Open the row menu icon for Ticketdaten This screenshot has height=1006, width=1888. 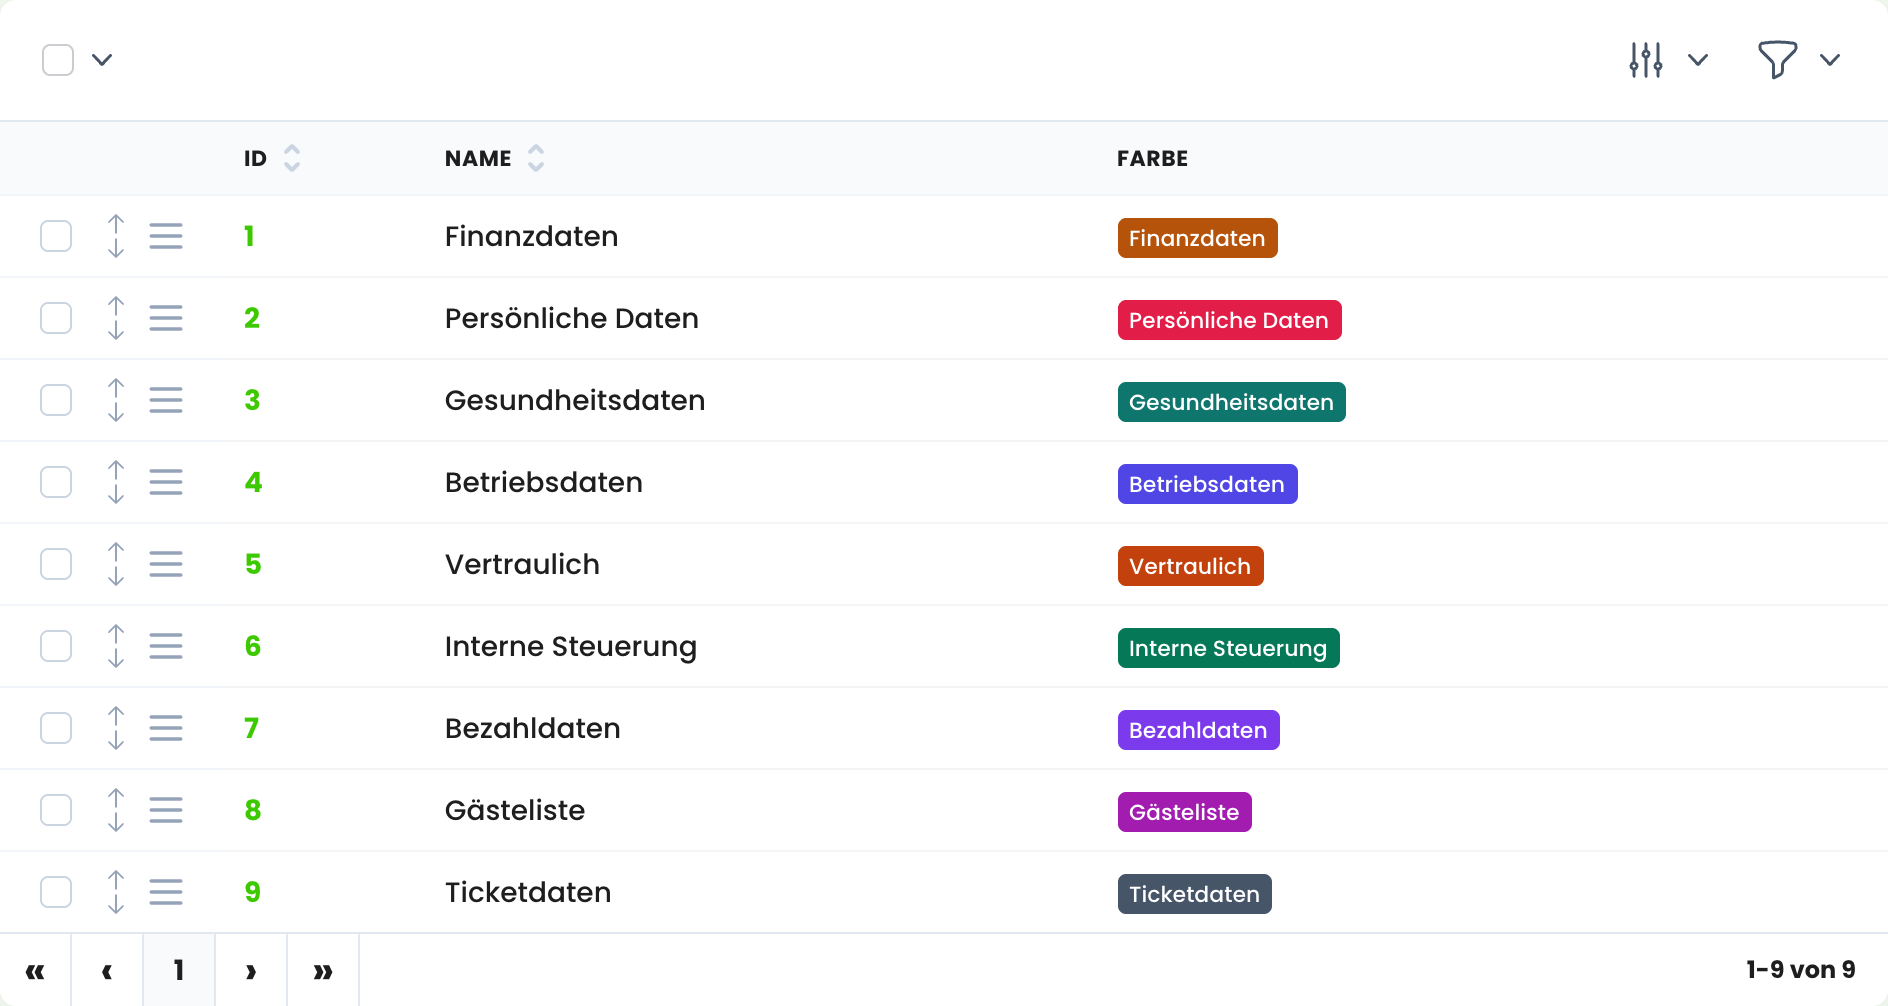click(x=166, y=892)
